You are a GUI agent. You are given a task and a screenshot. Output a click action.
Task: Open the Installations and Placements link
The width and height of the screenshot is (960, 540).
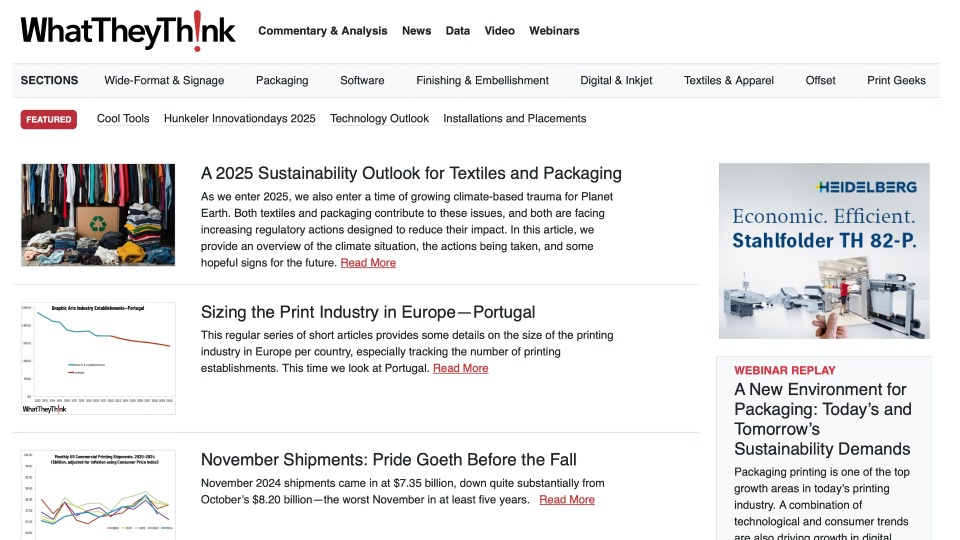point(514,119)
